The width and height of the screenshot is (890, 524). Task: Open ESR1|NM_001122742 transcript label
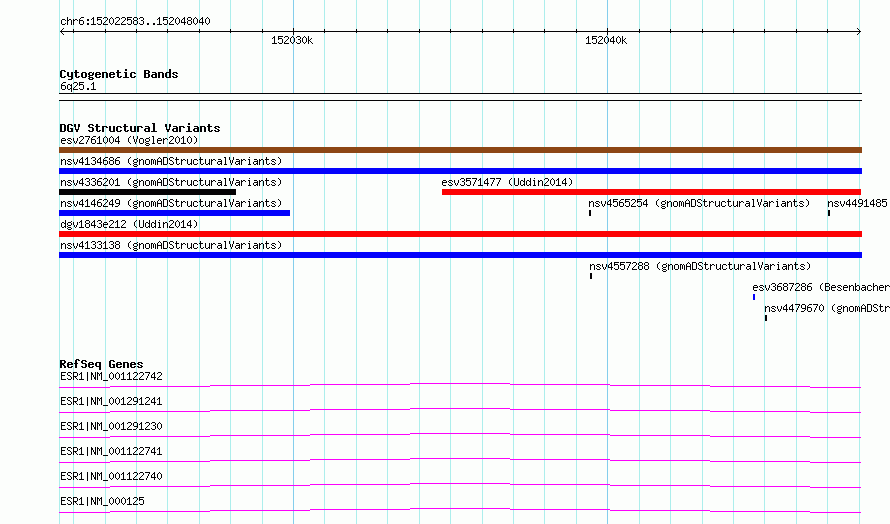(111, 376)
